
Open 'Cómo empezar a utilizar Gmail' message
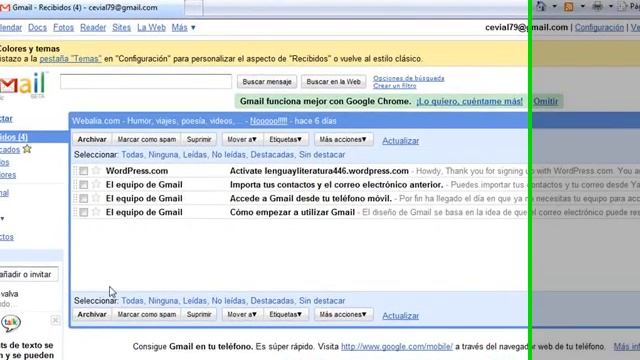[x=292, y=213]
